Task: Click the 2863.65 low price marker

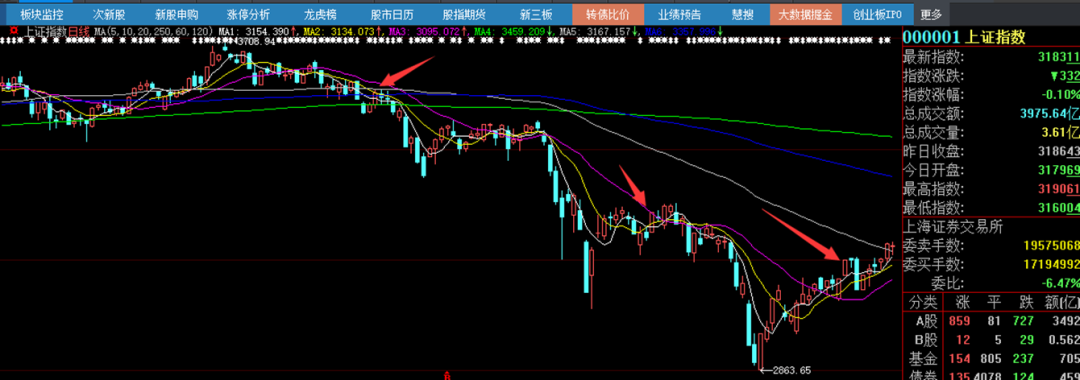Action: (792, 370)
